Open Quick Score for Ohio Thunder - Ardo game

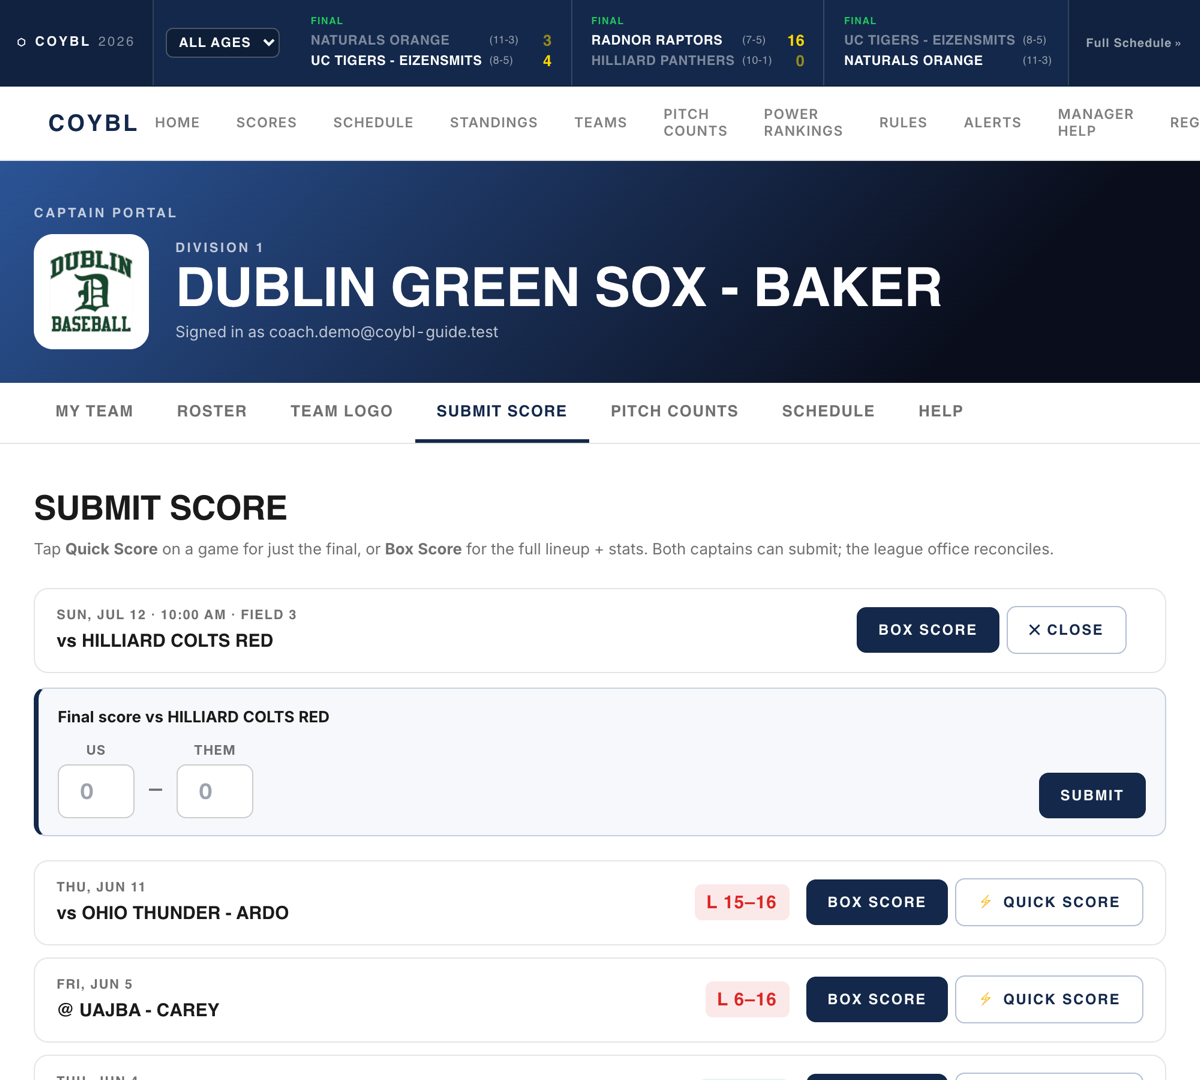[x=1049, y=902]
